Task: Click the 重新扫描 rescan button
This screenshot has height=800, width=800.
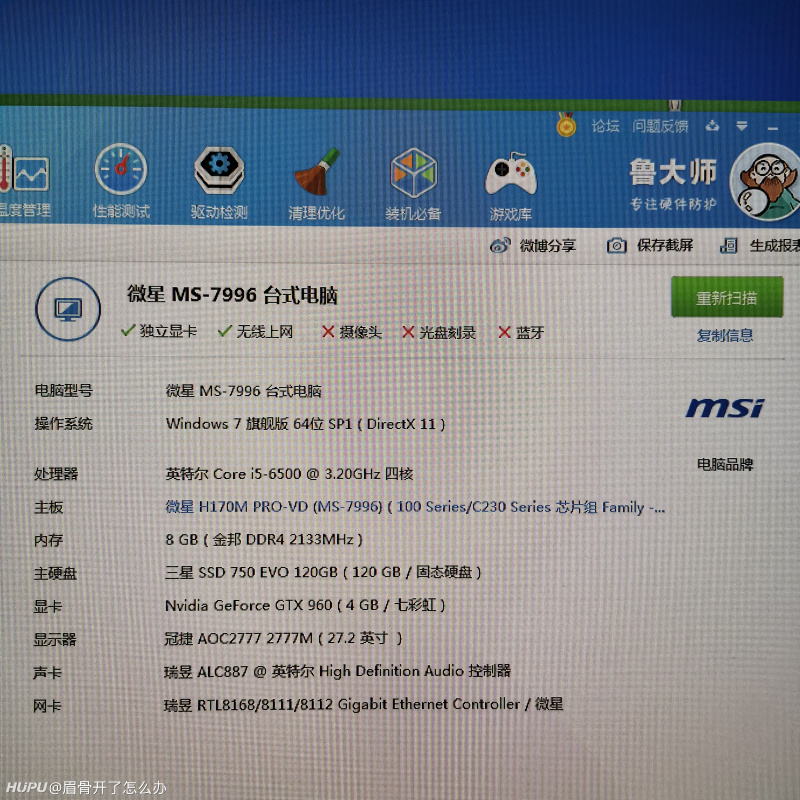Action: coord(727,298)
